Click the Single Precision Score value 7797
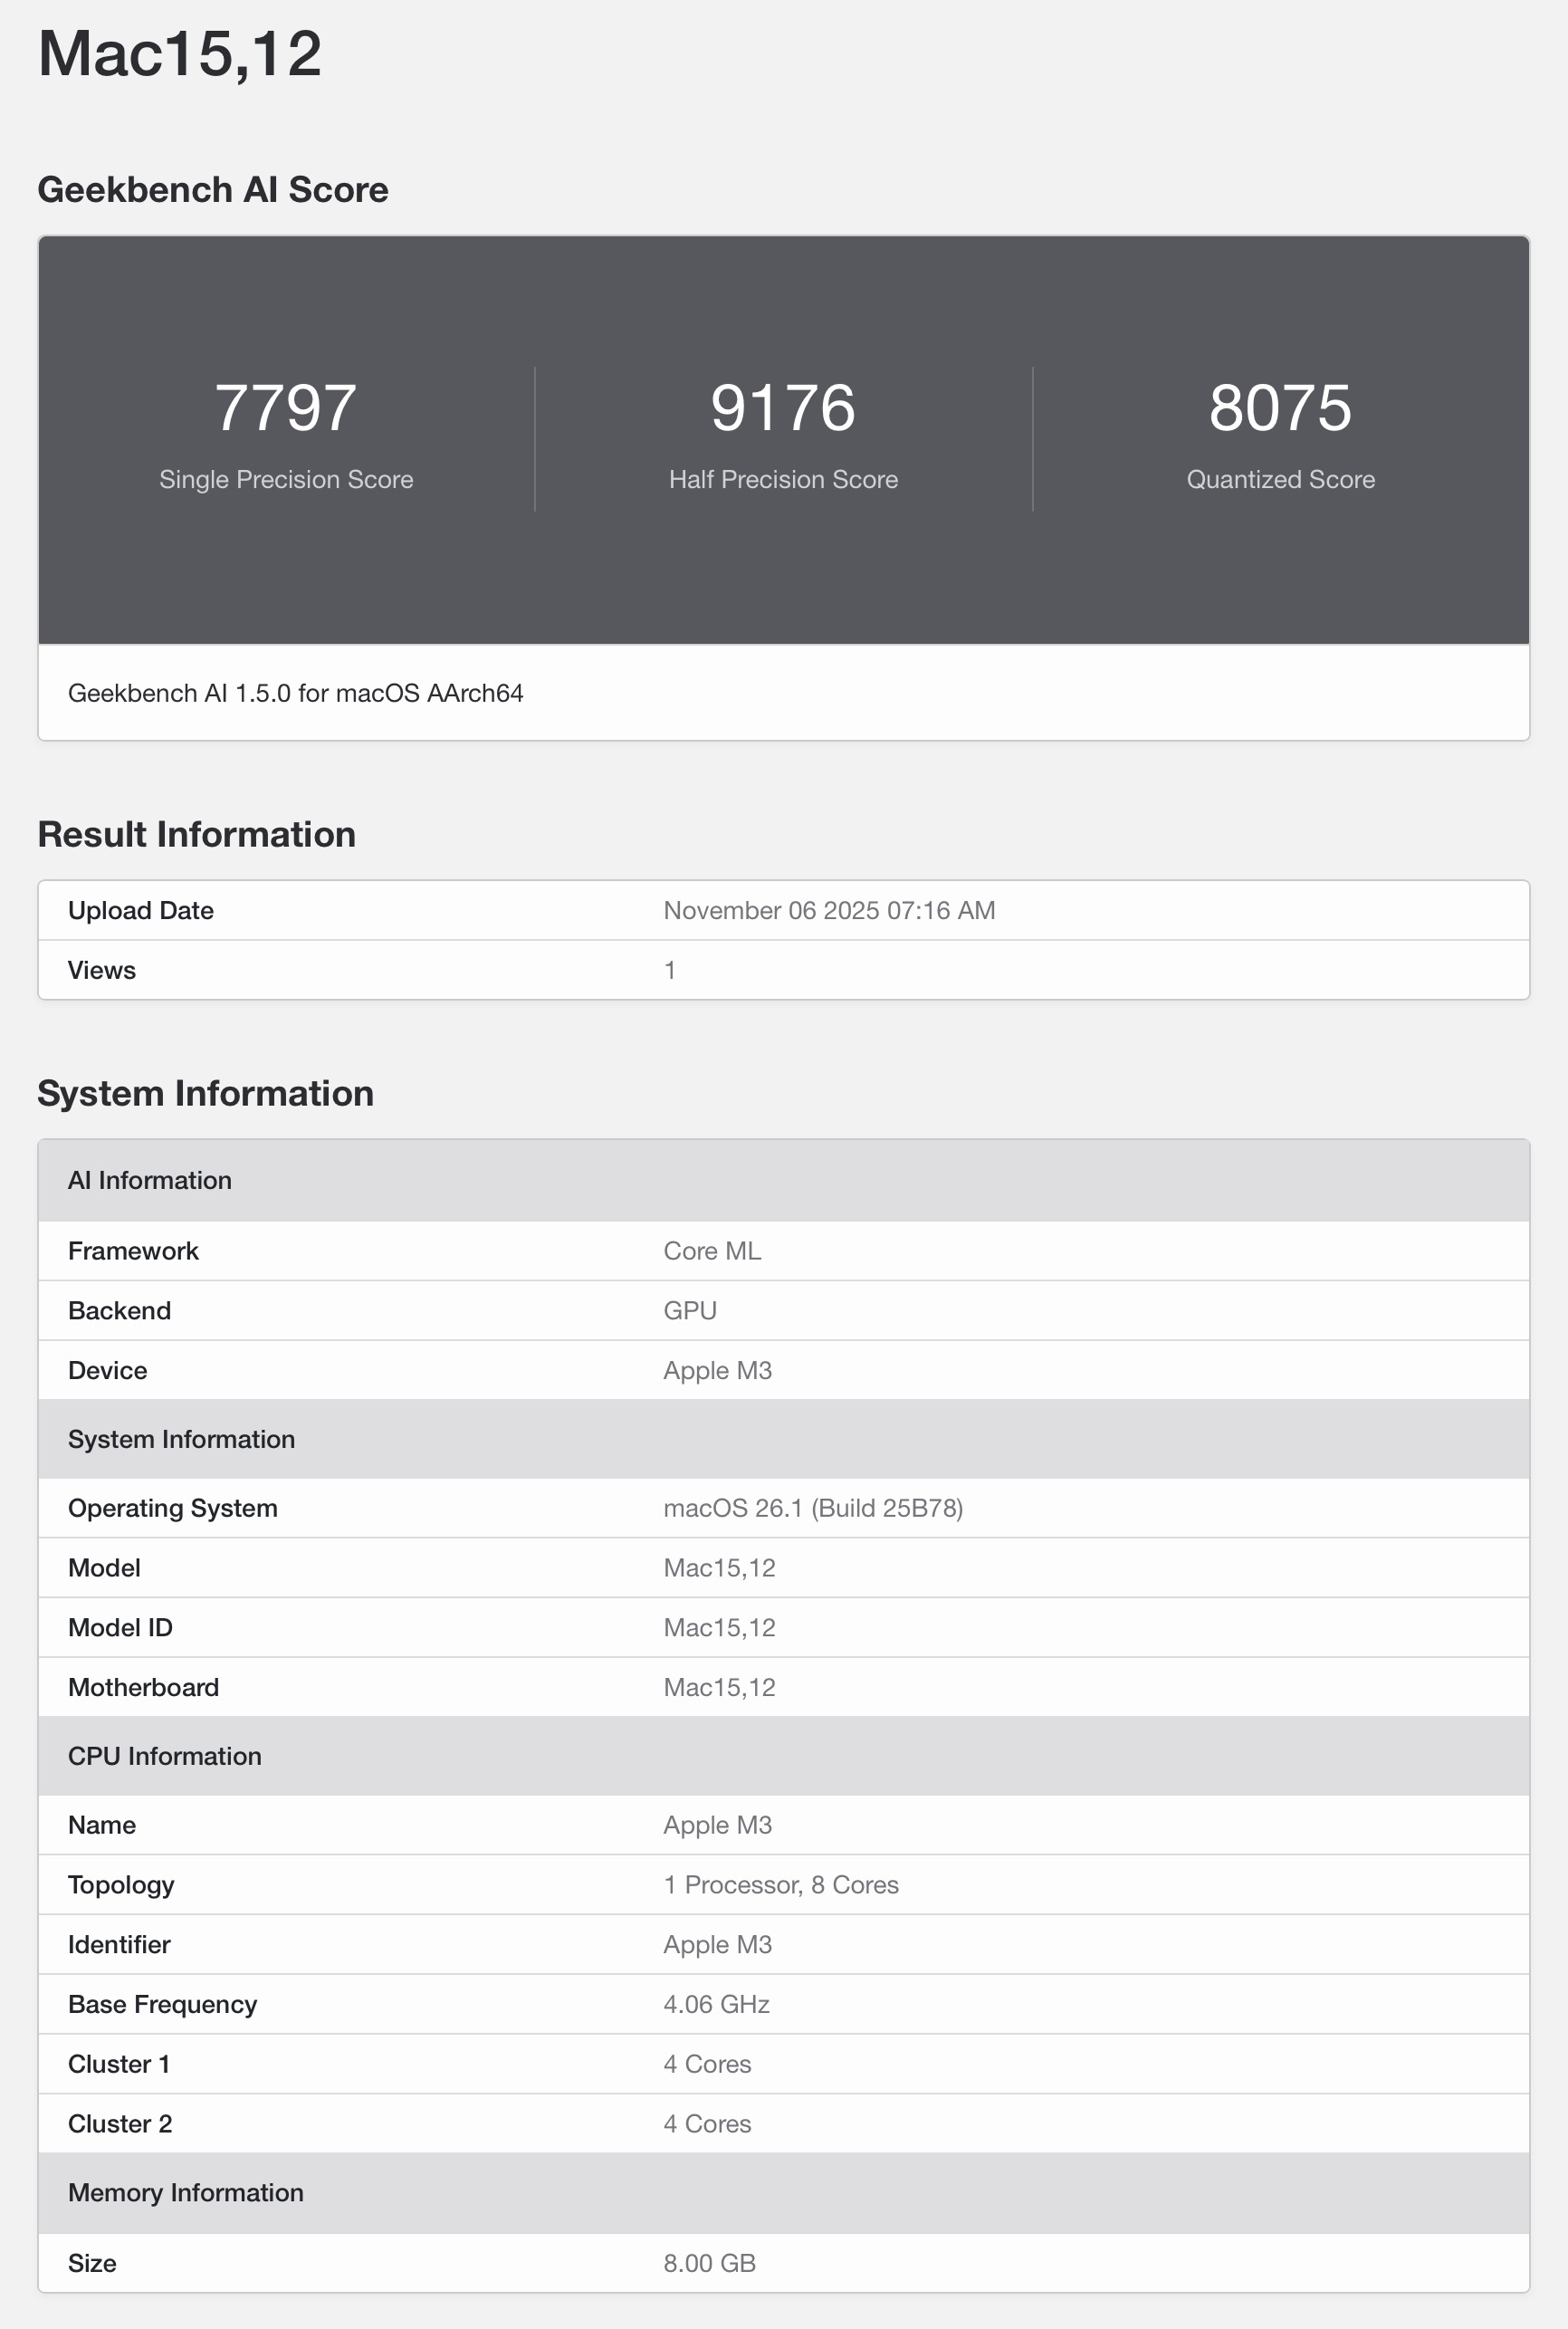Screen dimensions: 1568x2329 coord(285,408)
